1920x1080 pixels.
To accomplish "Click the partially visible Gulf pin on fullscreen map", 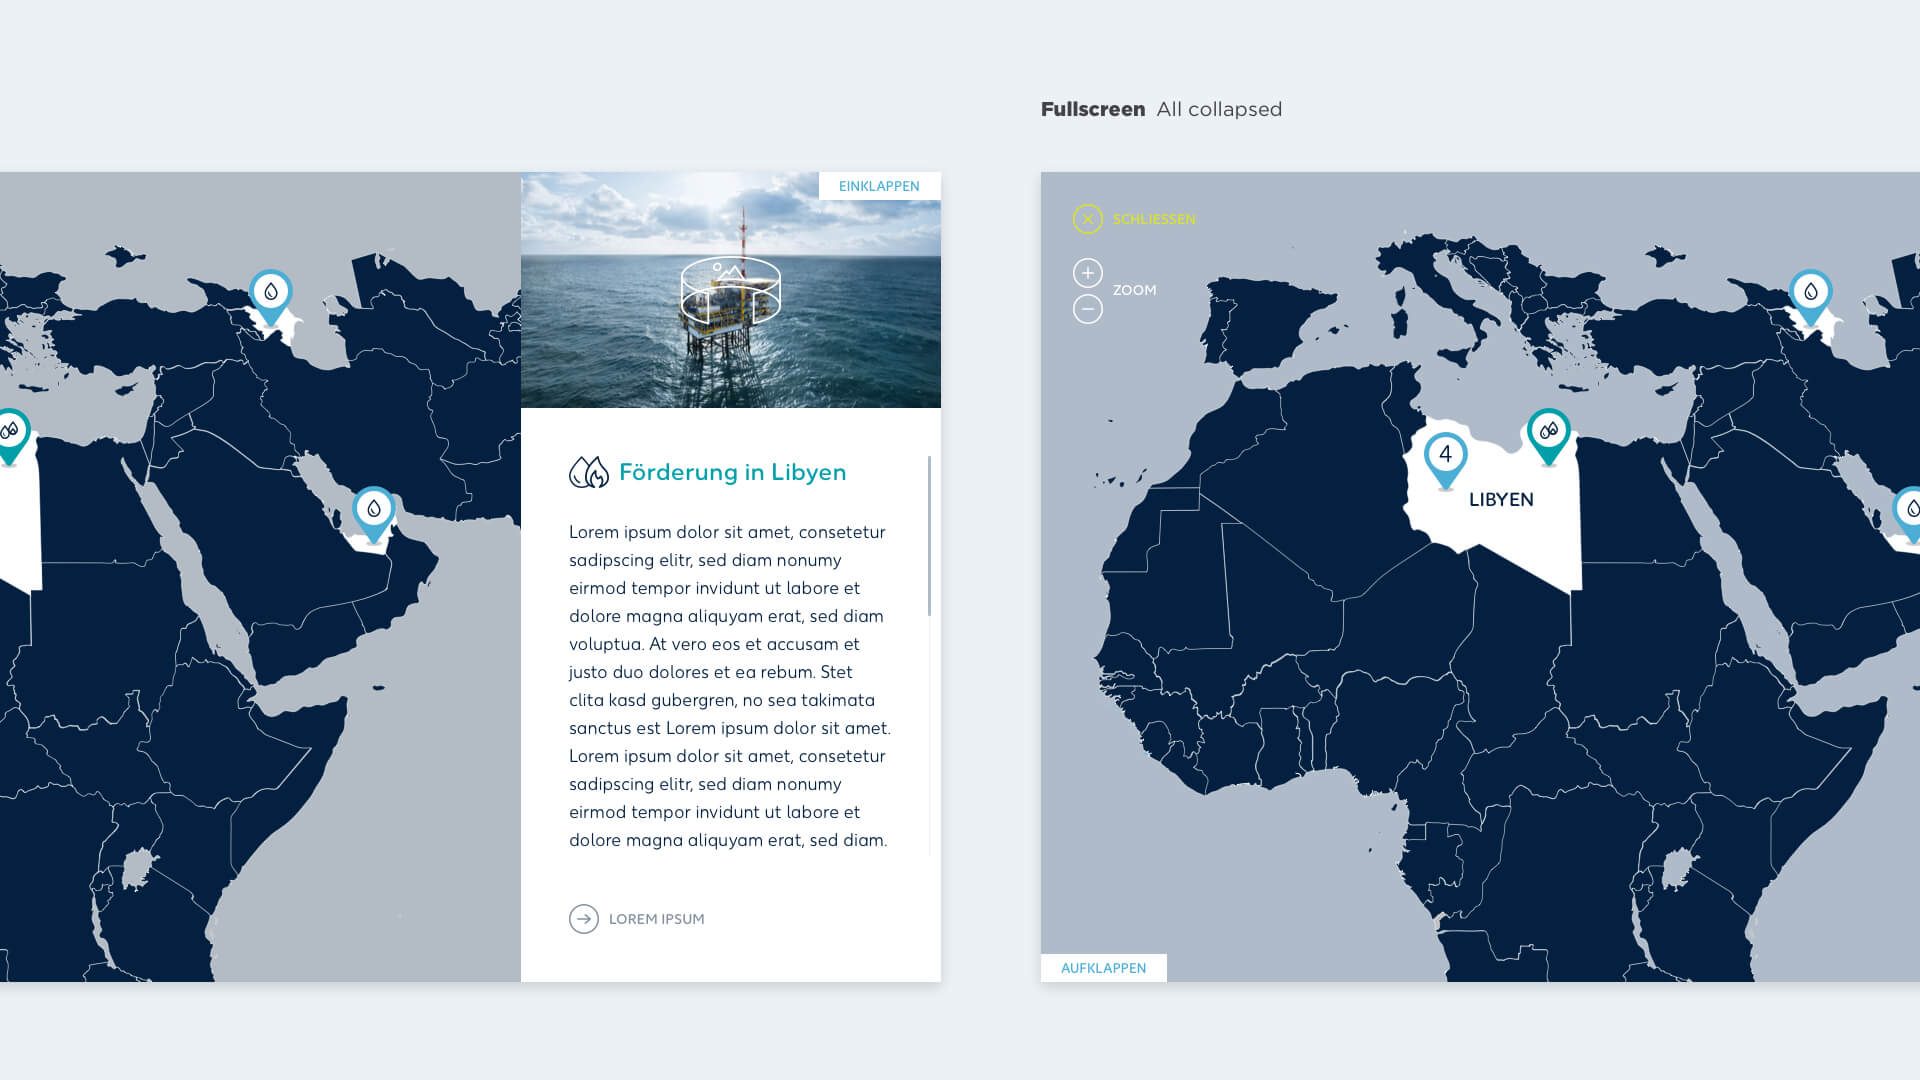I will 1907,513.
